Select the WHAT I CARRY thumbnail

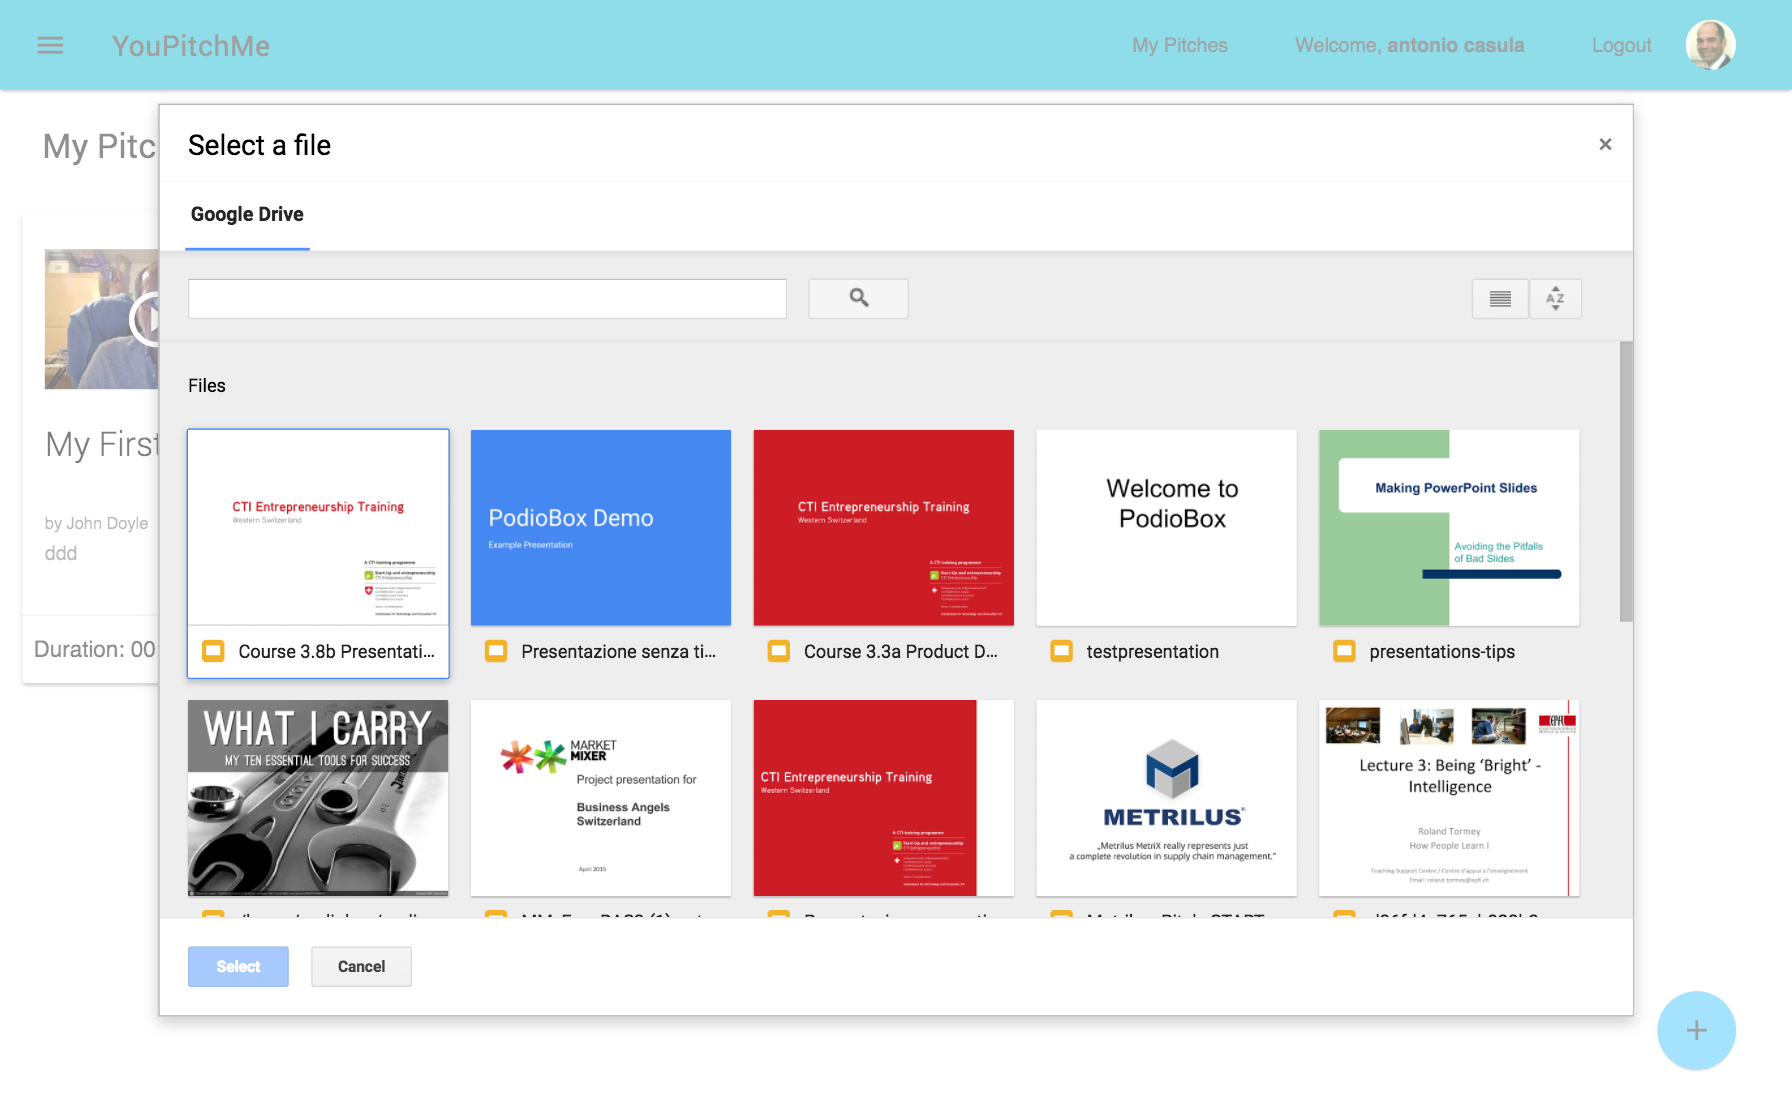(318, 798)
